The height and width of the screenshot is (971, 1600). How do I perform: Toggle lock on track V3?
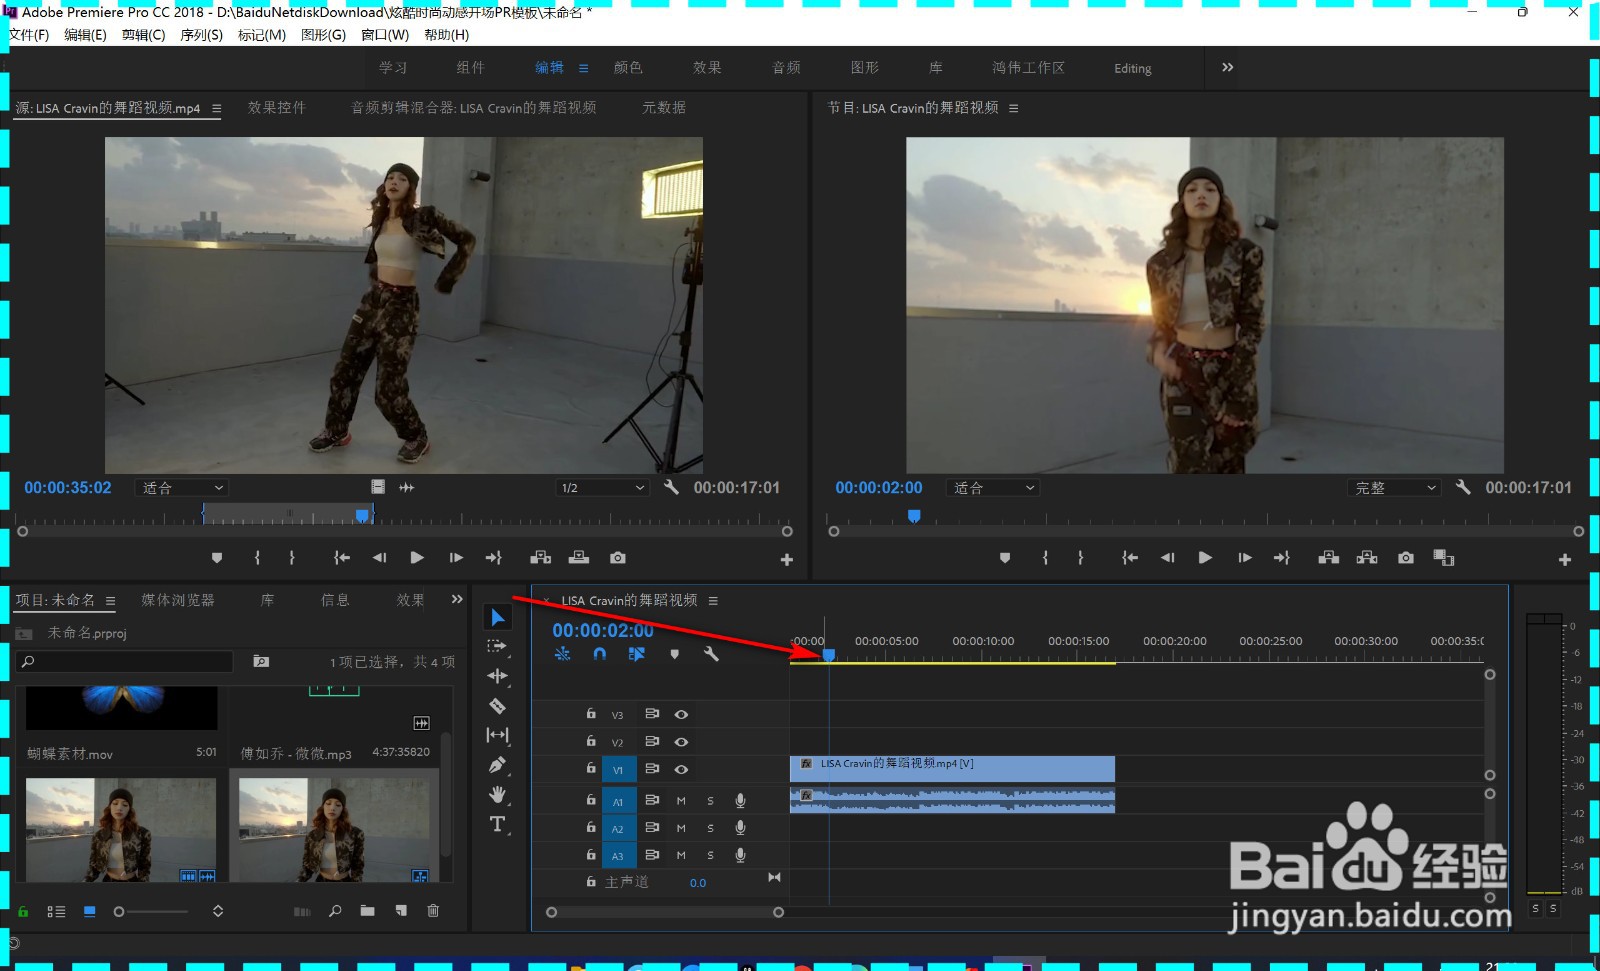tap(591, 715)
